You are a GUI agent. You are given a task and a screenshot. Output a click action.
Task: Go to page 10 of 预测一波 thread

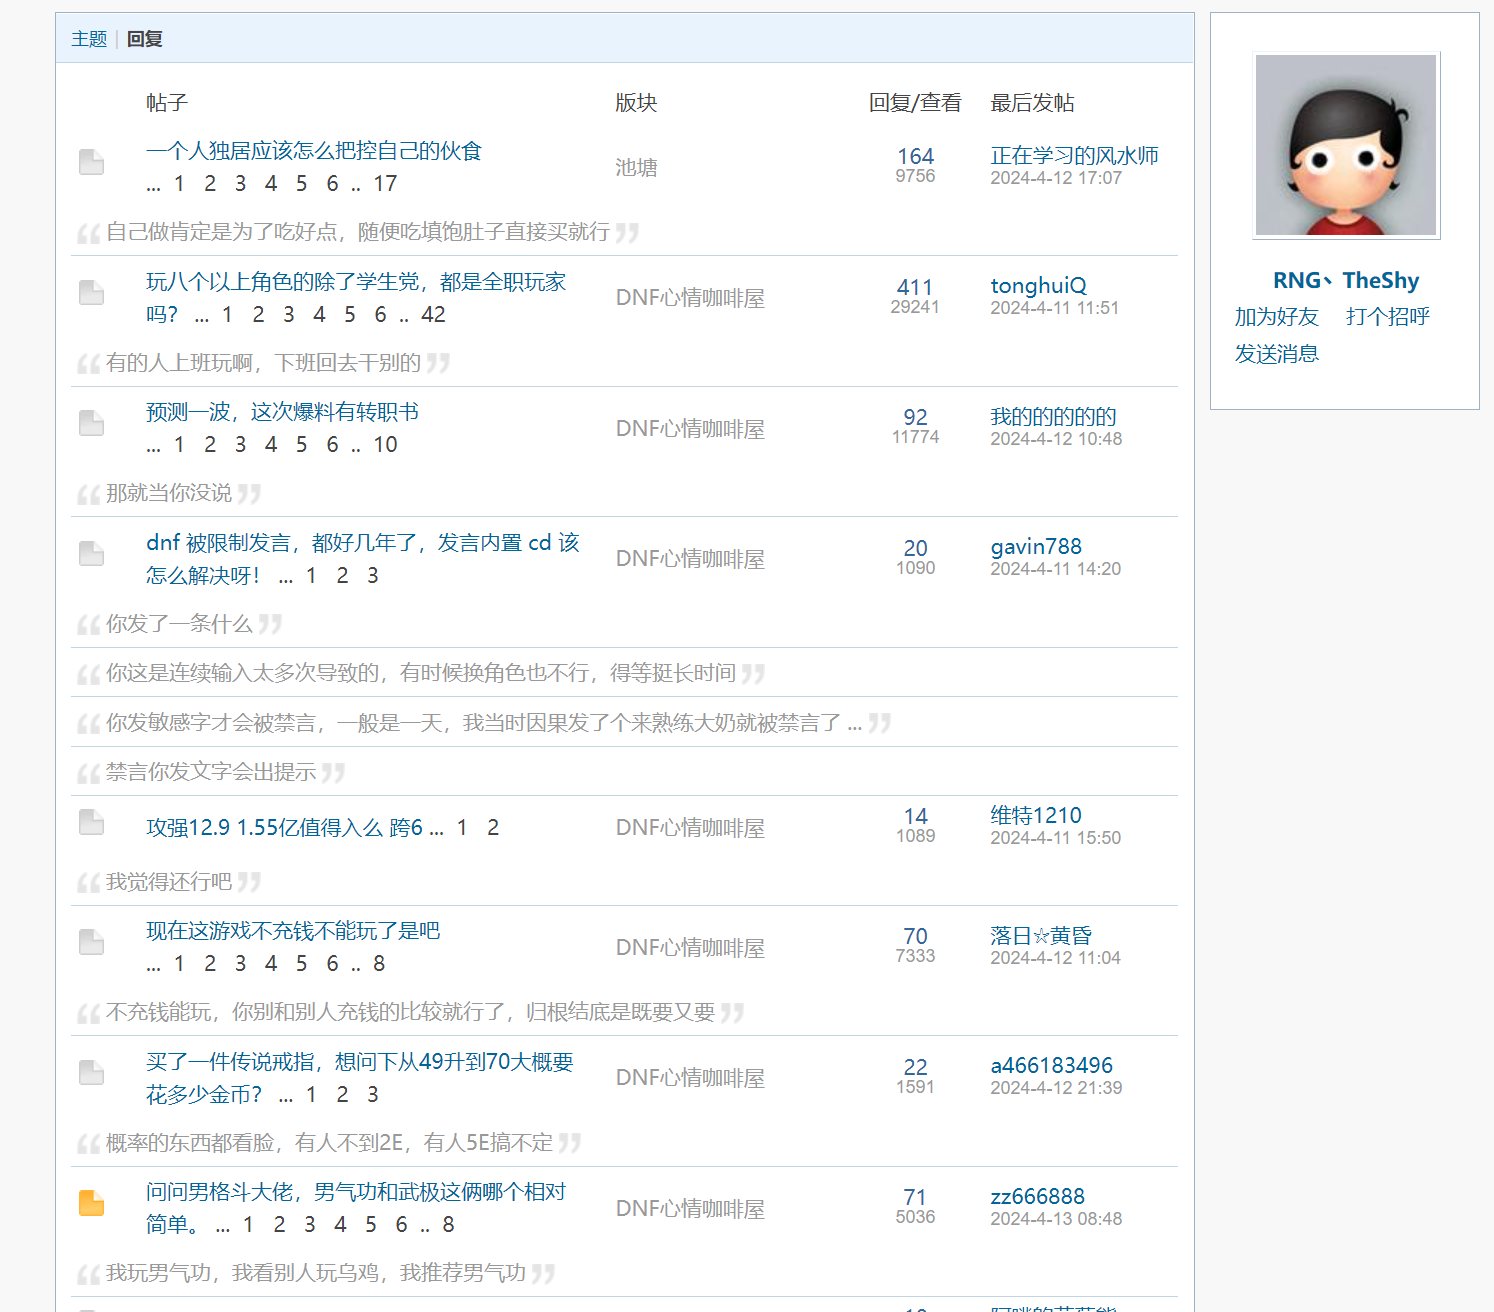386,445
